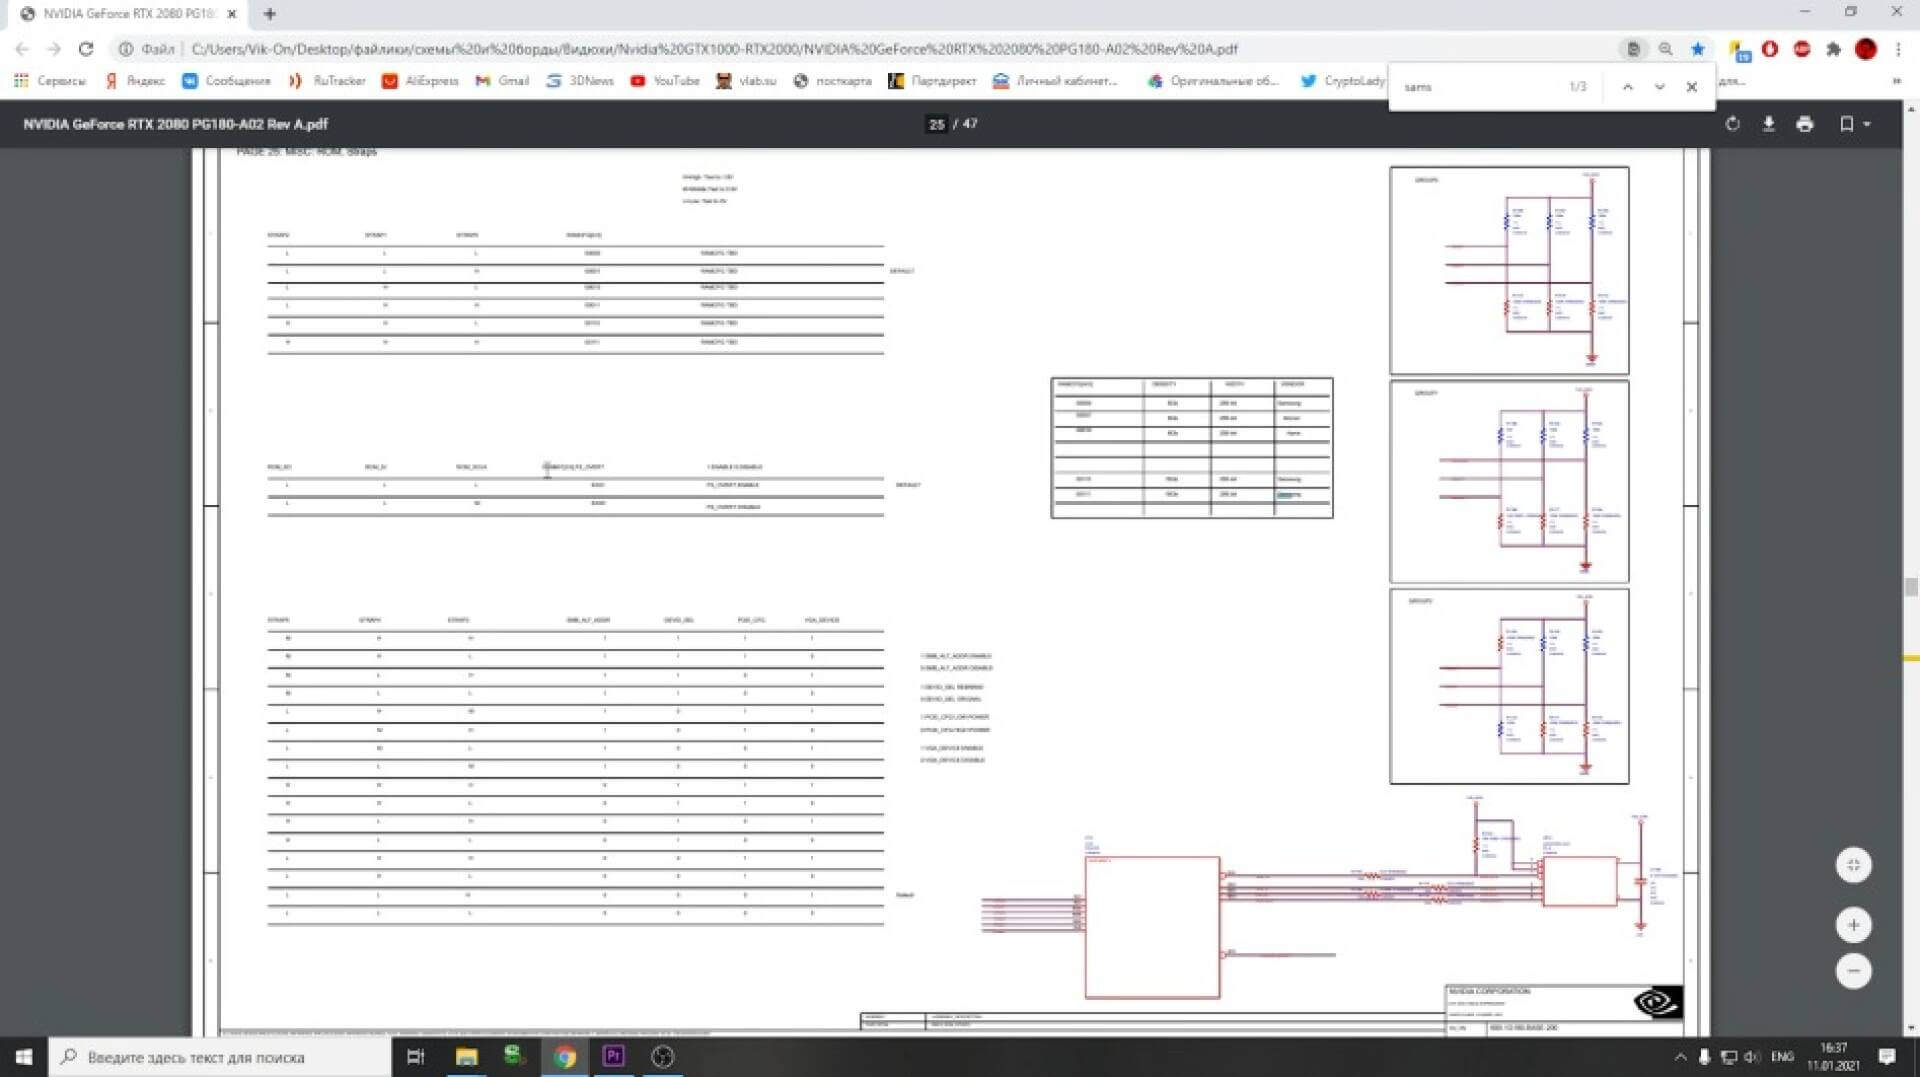This screenshot has width=1920, height=1077.
Task: Switch ENG input language indicator
Action: point(1782,1057)
